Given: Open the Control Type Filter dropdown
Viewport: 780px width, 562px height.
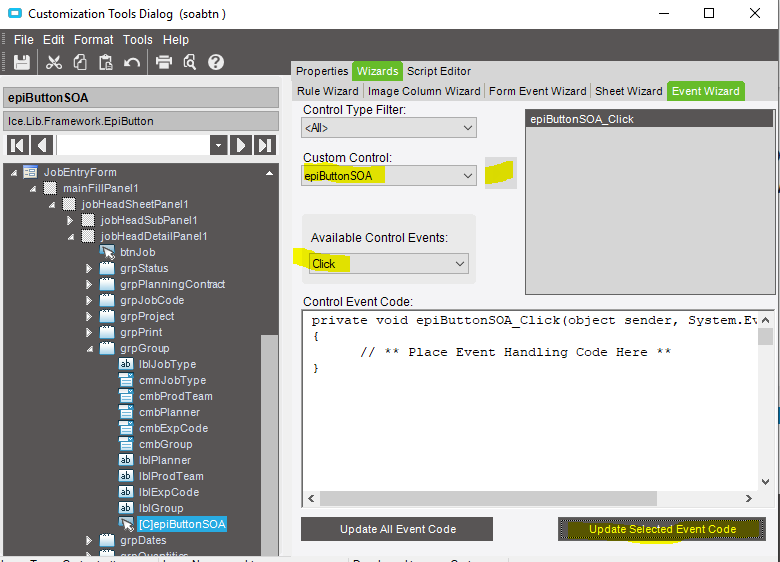Looking at the screenshot, I should 389,128.
